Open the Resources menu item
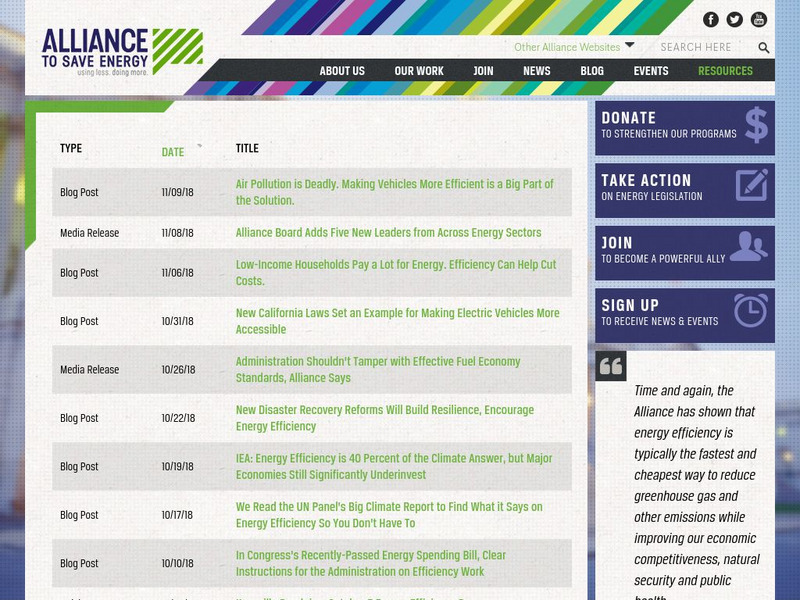 (725, 71)
